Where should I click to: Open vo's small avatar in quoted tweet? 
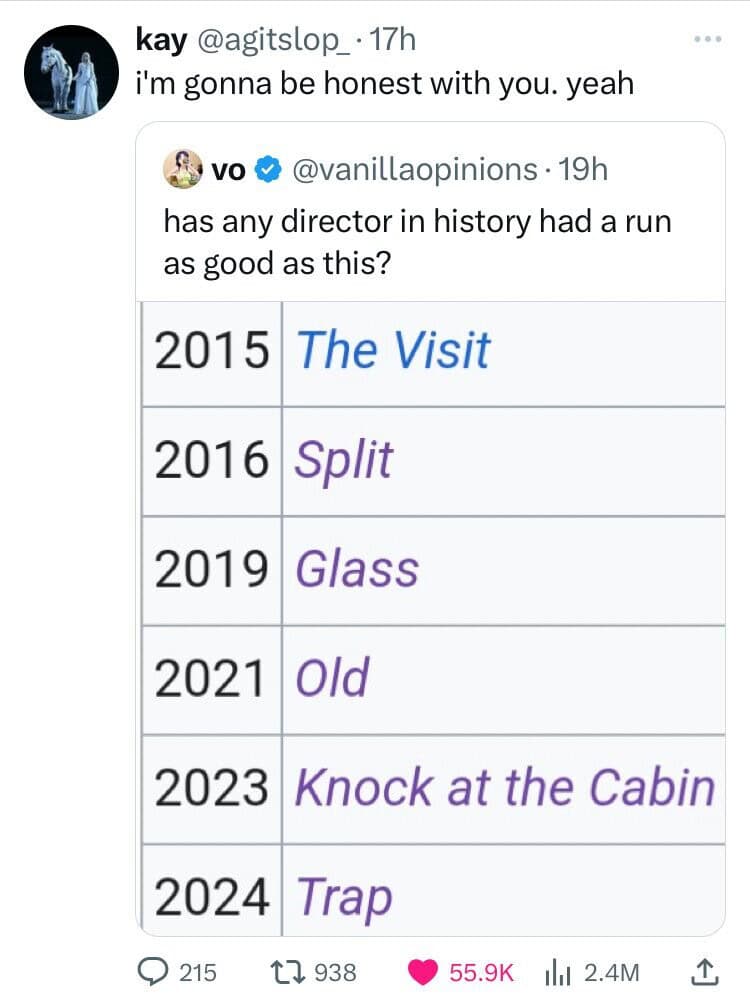[182, 170]
